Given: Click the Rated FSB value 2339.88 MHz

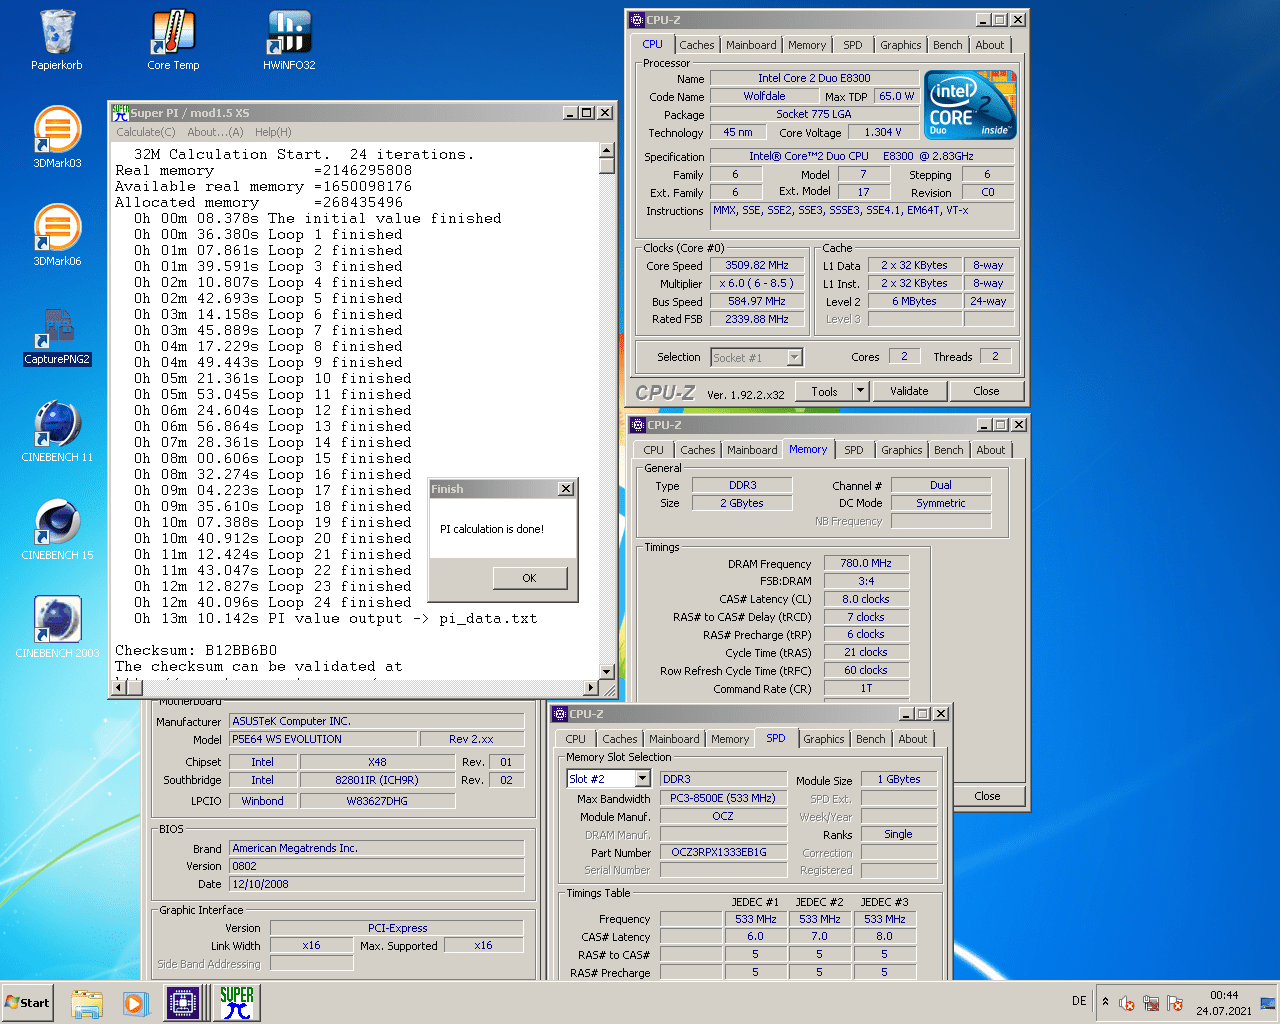Looking at the screenshot, I should (x=757, y=319).
